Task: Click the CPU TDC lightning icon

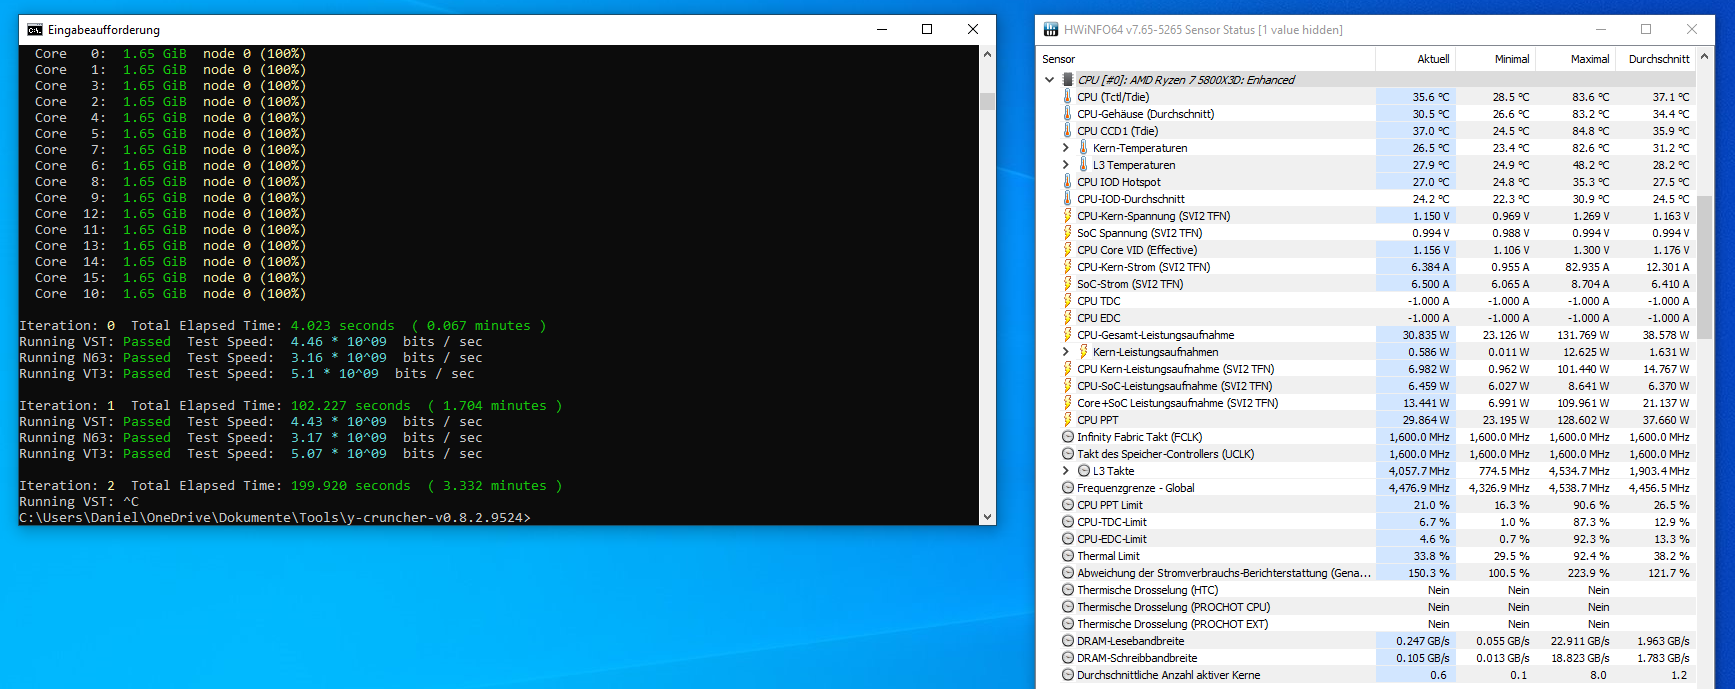Action: pyautogui.click(x=1067, y=301)
